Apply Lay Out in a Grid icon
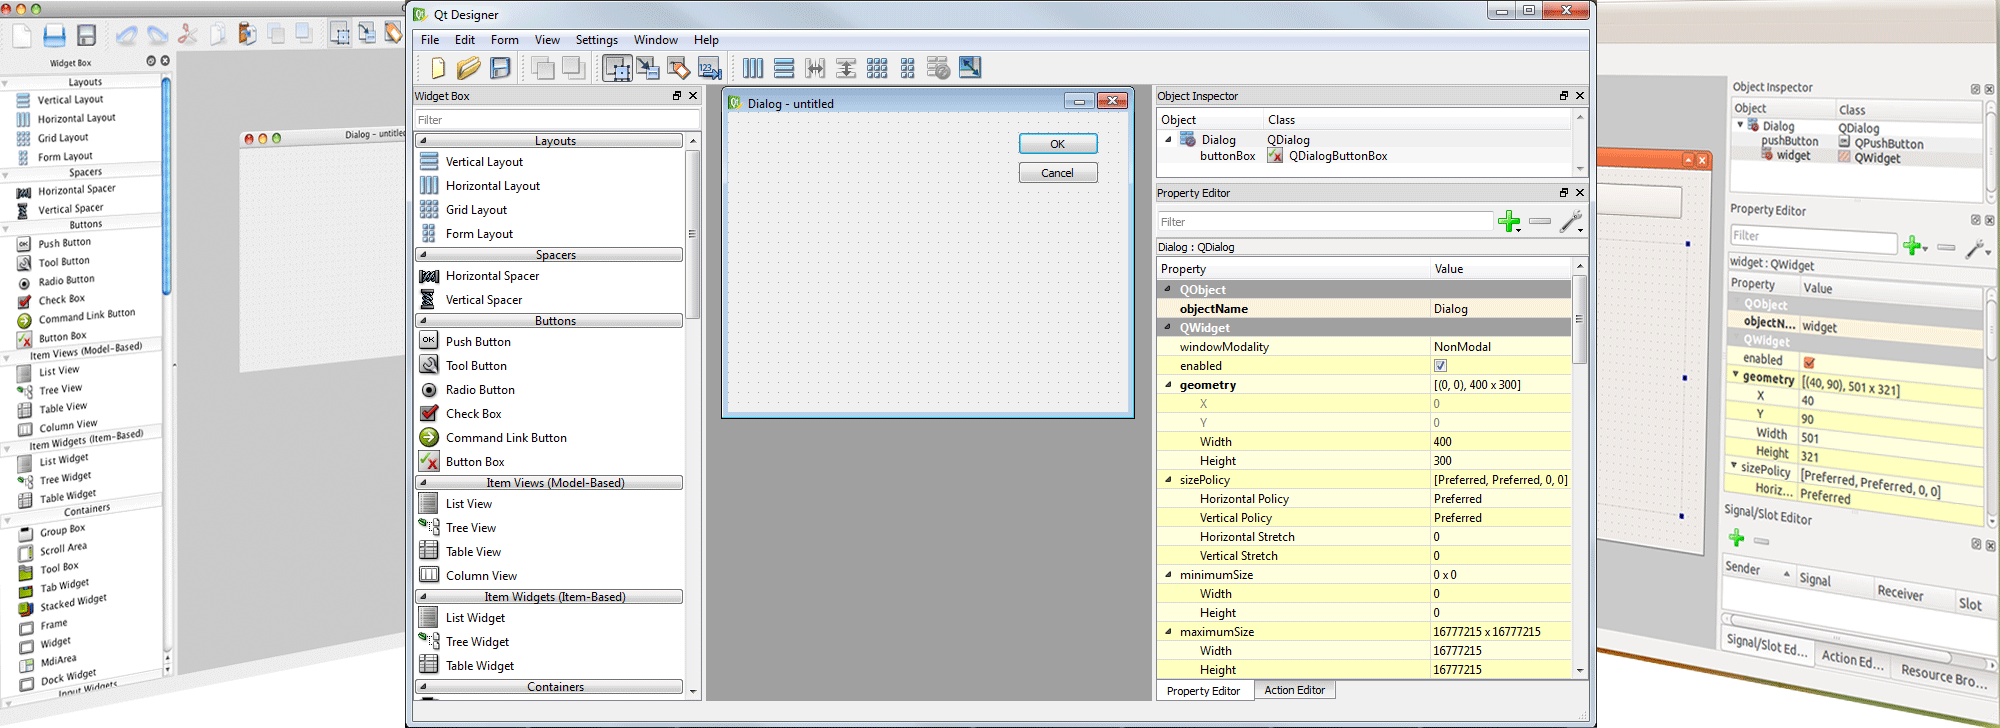Screen dimensions: 2000x728 click(x=877, y=68)
